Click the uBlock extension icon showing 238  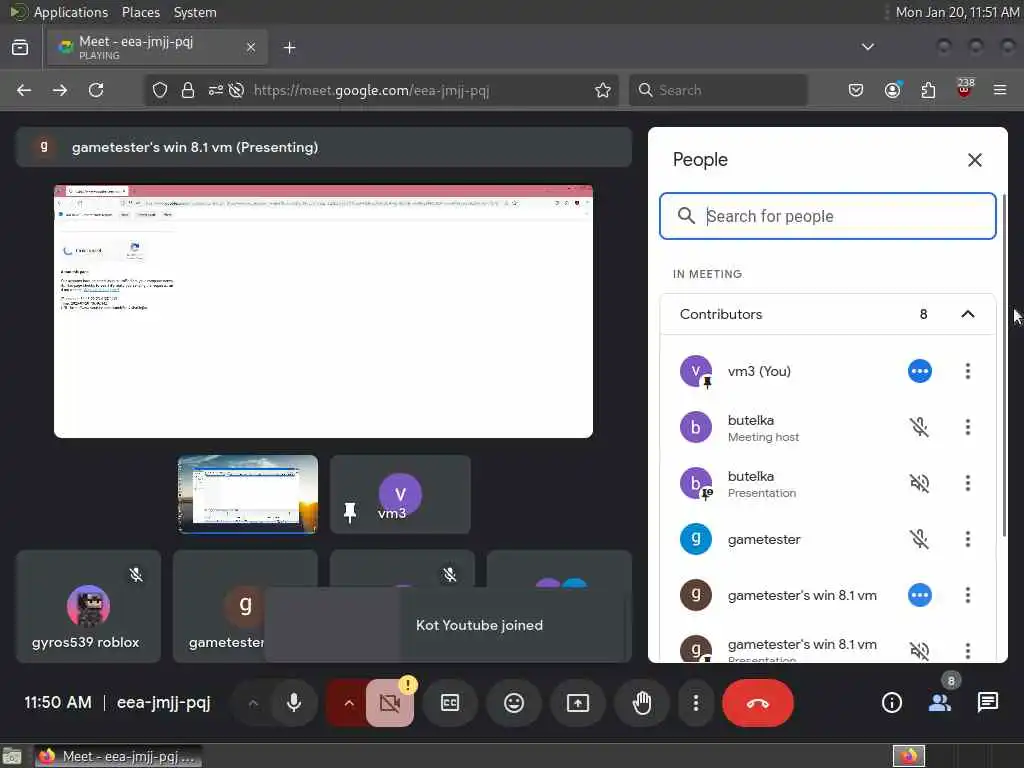965,89
